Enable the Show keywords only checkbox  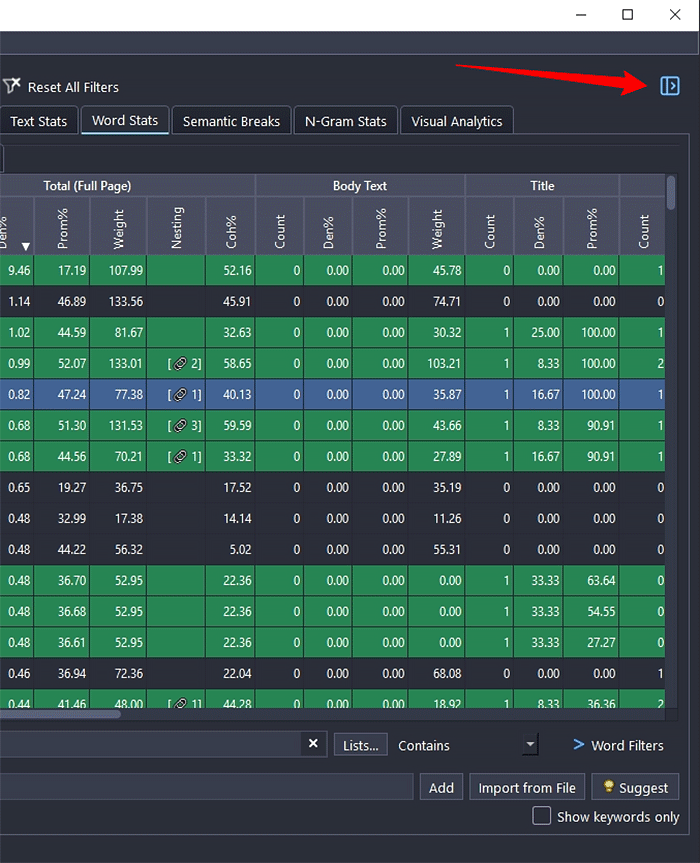pos(542,816)
